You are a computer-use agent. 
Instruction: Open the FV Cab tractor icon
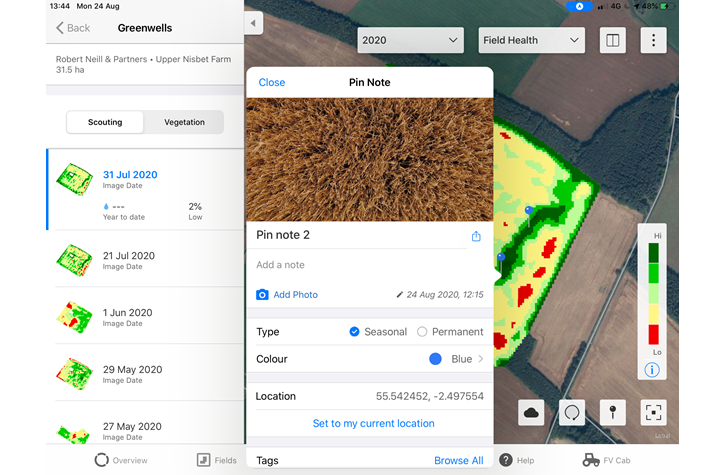click(591, 460)
